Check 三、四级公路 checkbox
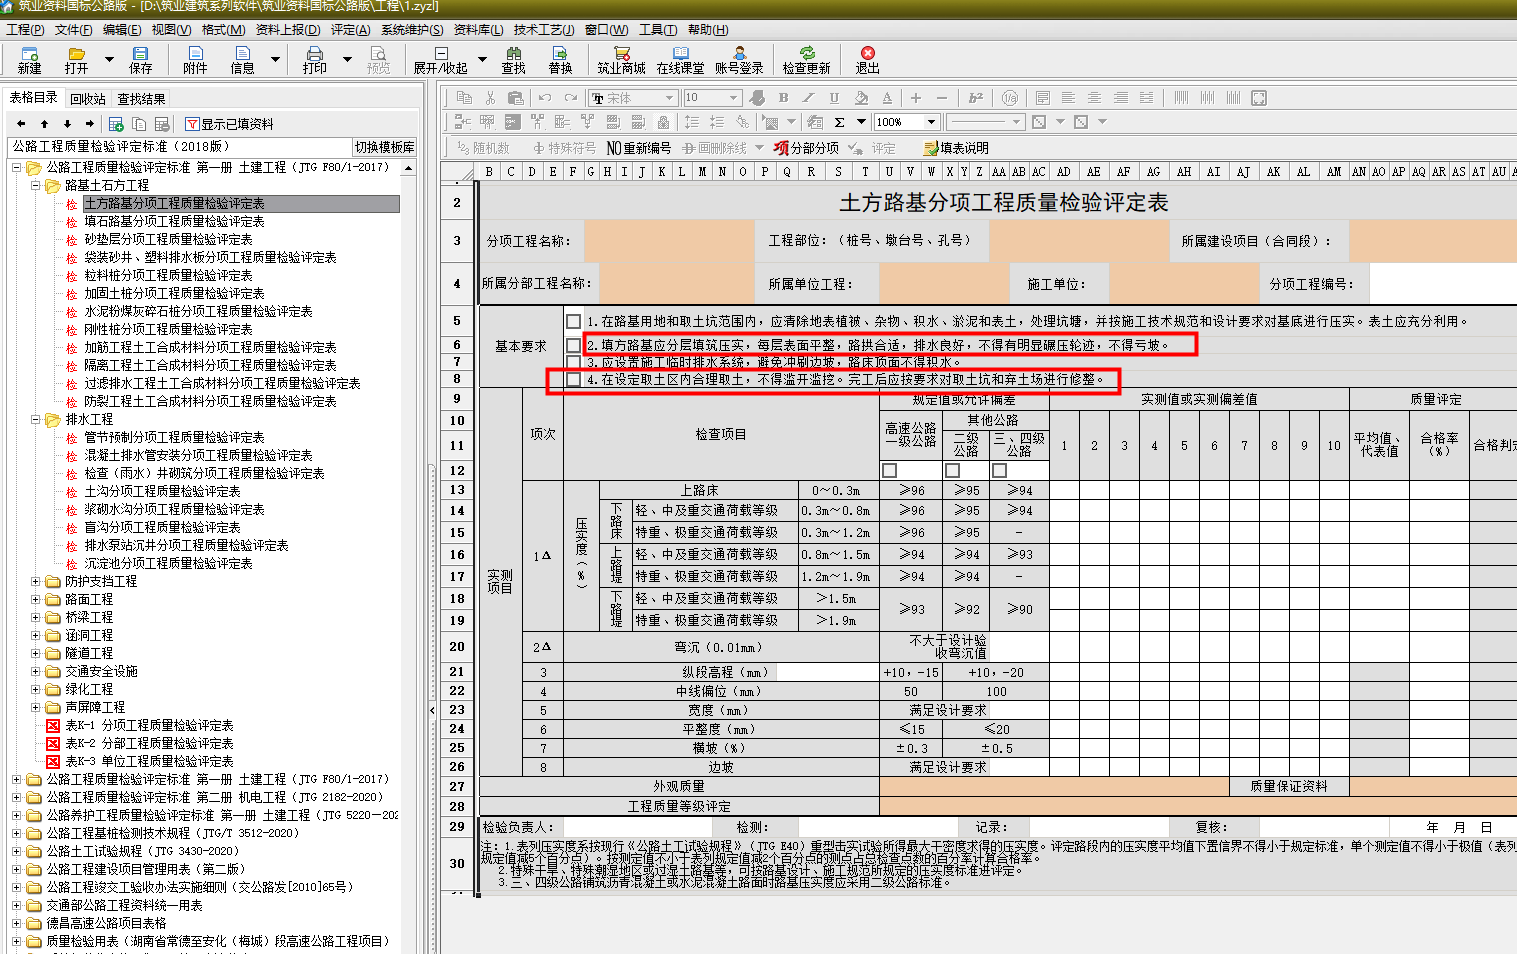This screenshot has height=954, width=1517. click(x=999, y=470)
